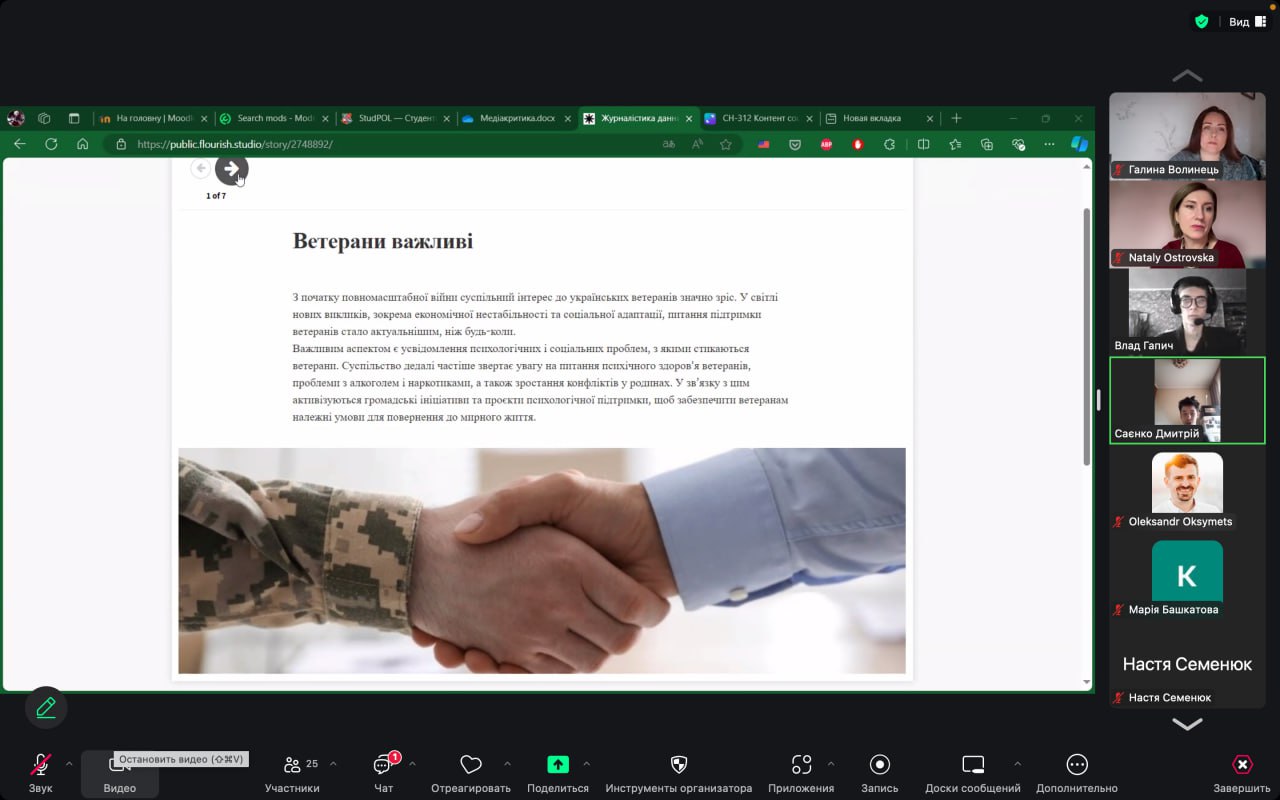The width and height of the screenshot is (1280, 800).
Task: Open the Zoom Chat panel
Action: 383,766
